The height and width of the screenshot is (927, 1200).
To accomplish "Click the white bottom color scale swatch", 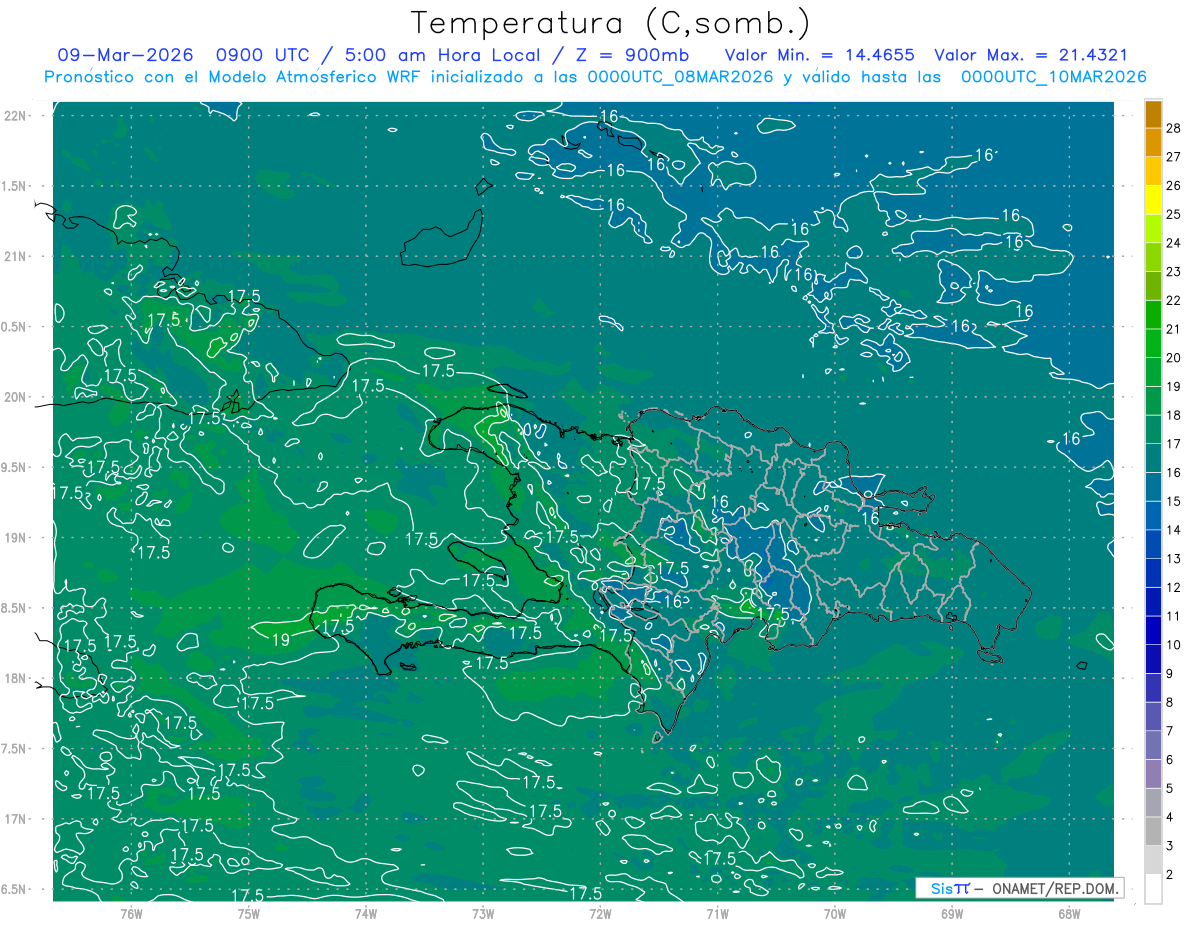I will 1153,889.
